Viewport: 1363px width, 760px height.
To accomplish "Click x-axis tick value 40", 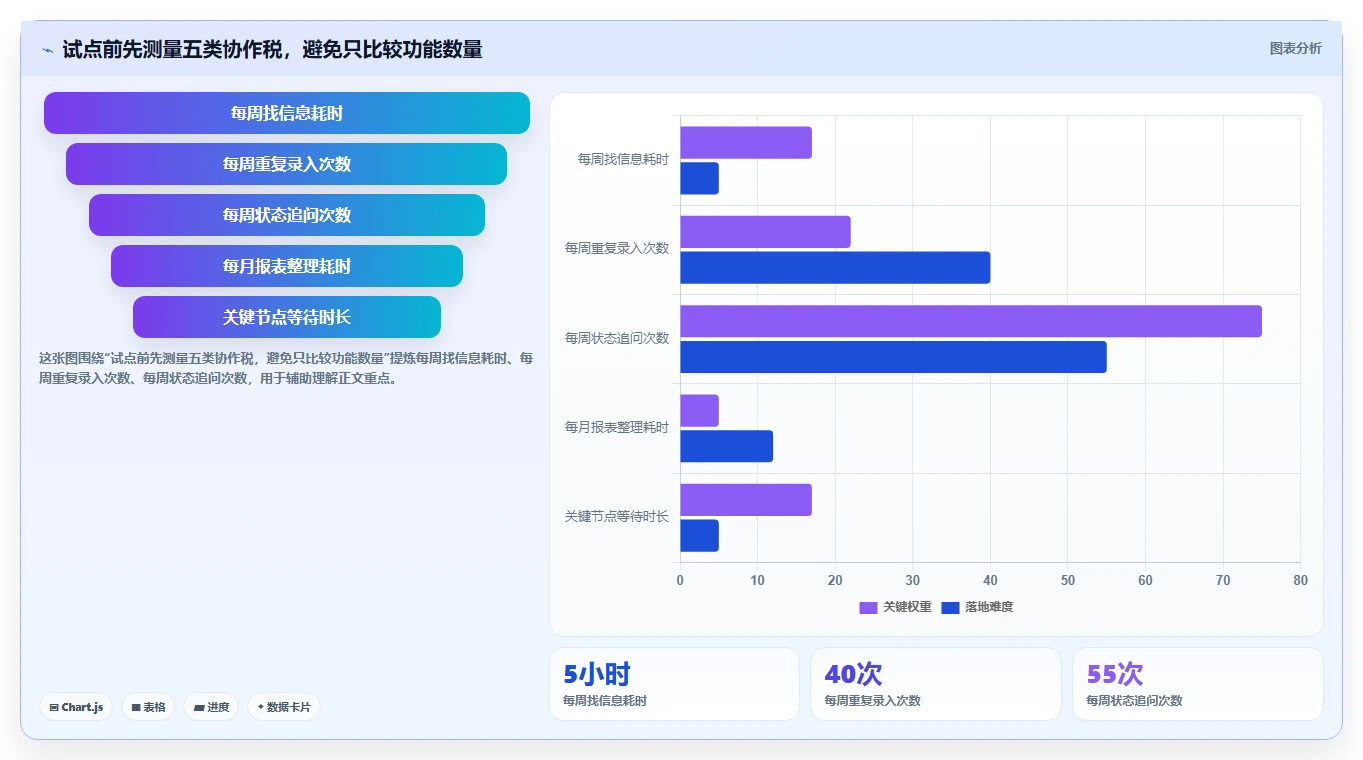I will pyautogui.click(x=990, y=580).
